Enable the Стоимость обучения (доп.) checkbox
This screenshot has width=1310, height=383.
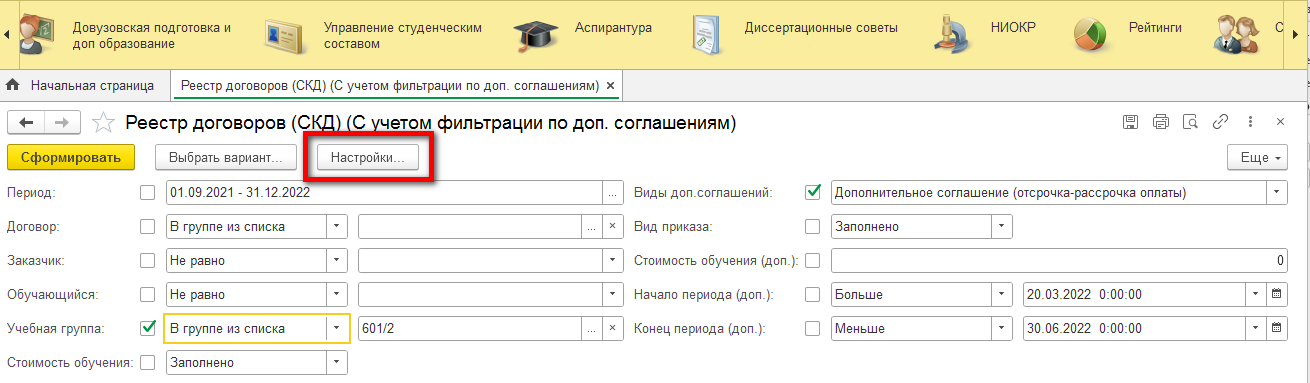(812, 260)
